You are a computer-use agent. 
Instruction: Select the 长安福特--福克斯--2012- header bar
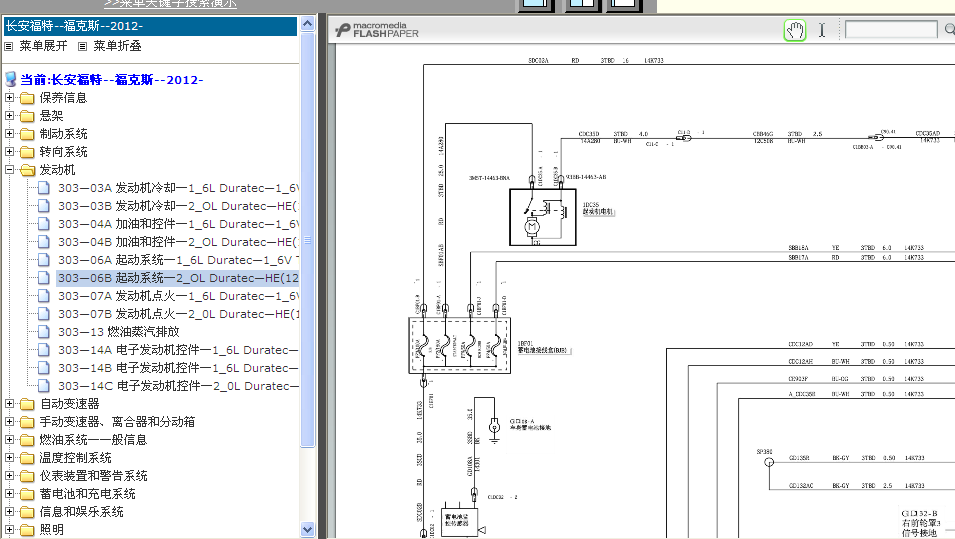[x=150, y=26]
